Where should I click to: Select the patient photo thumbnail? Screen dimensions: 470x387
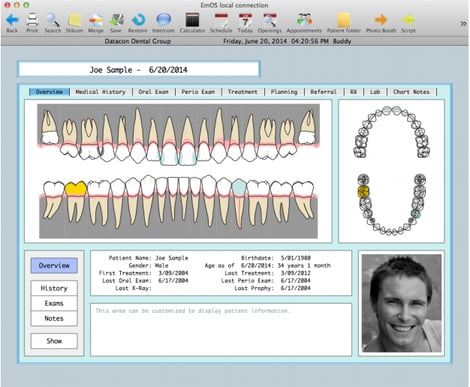(x=402, y=303)
